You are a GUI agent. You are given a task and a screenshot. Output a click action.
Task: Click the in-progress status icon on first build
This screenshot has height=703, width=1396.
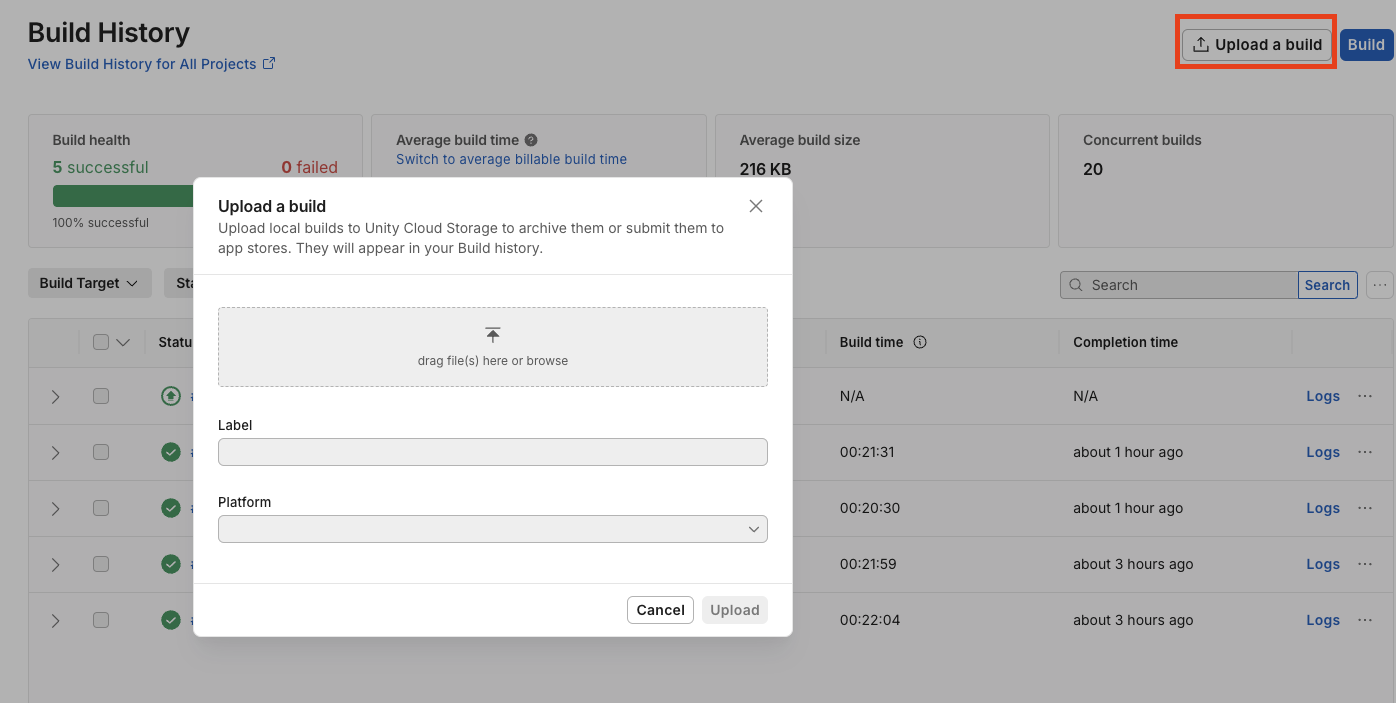170,396
